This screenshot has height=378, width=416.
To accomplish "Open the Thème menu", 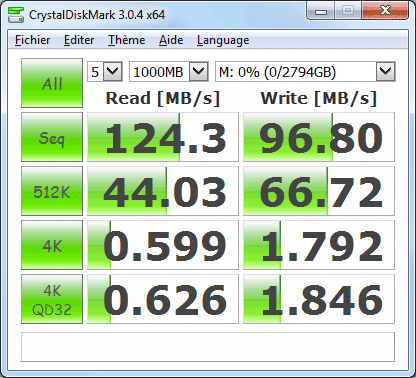I will point(126,40).
